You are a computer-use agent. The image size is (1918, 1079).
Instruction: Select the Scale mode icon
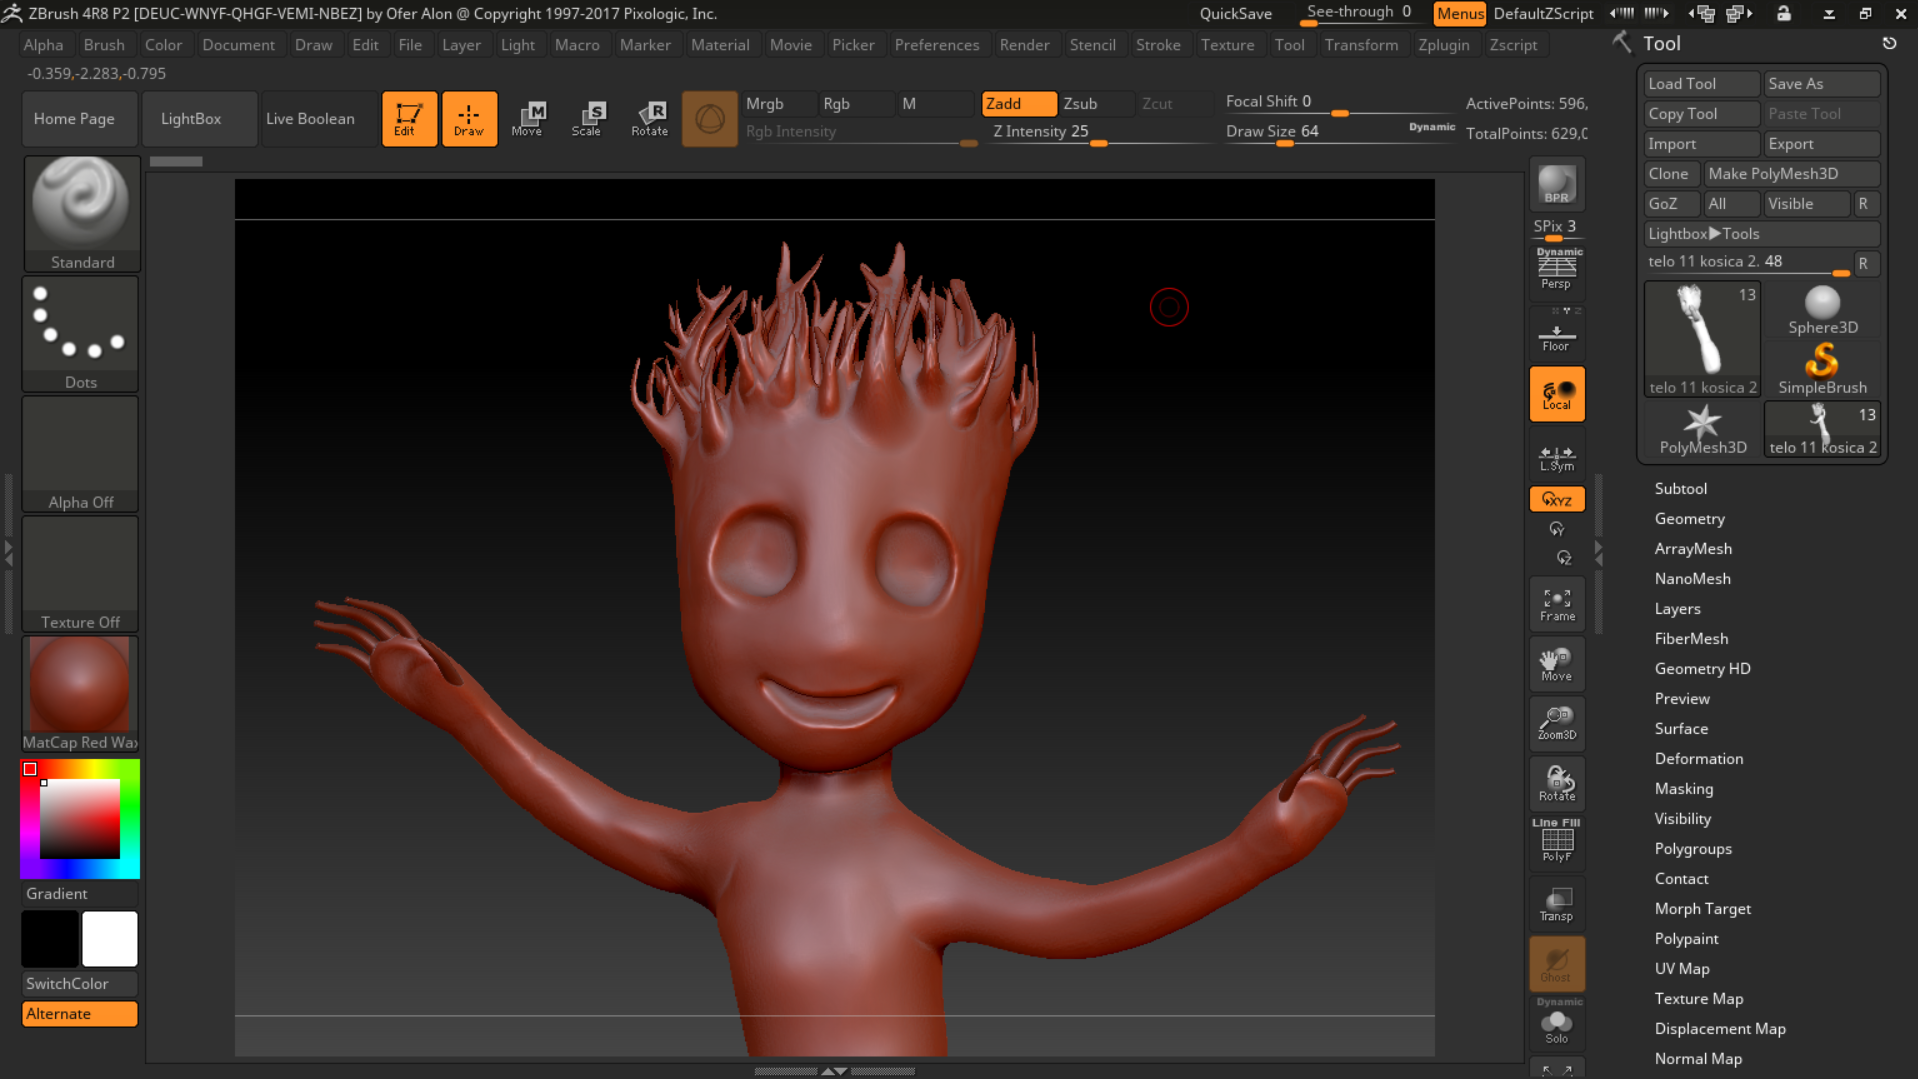point(587,119)
